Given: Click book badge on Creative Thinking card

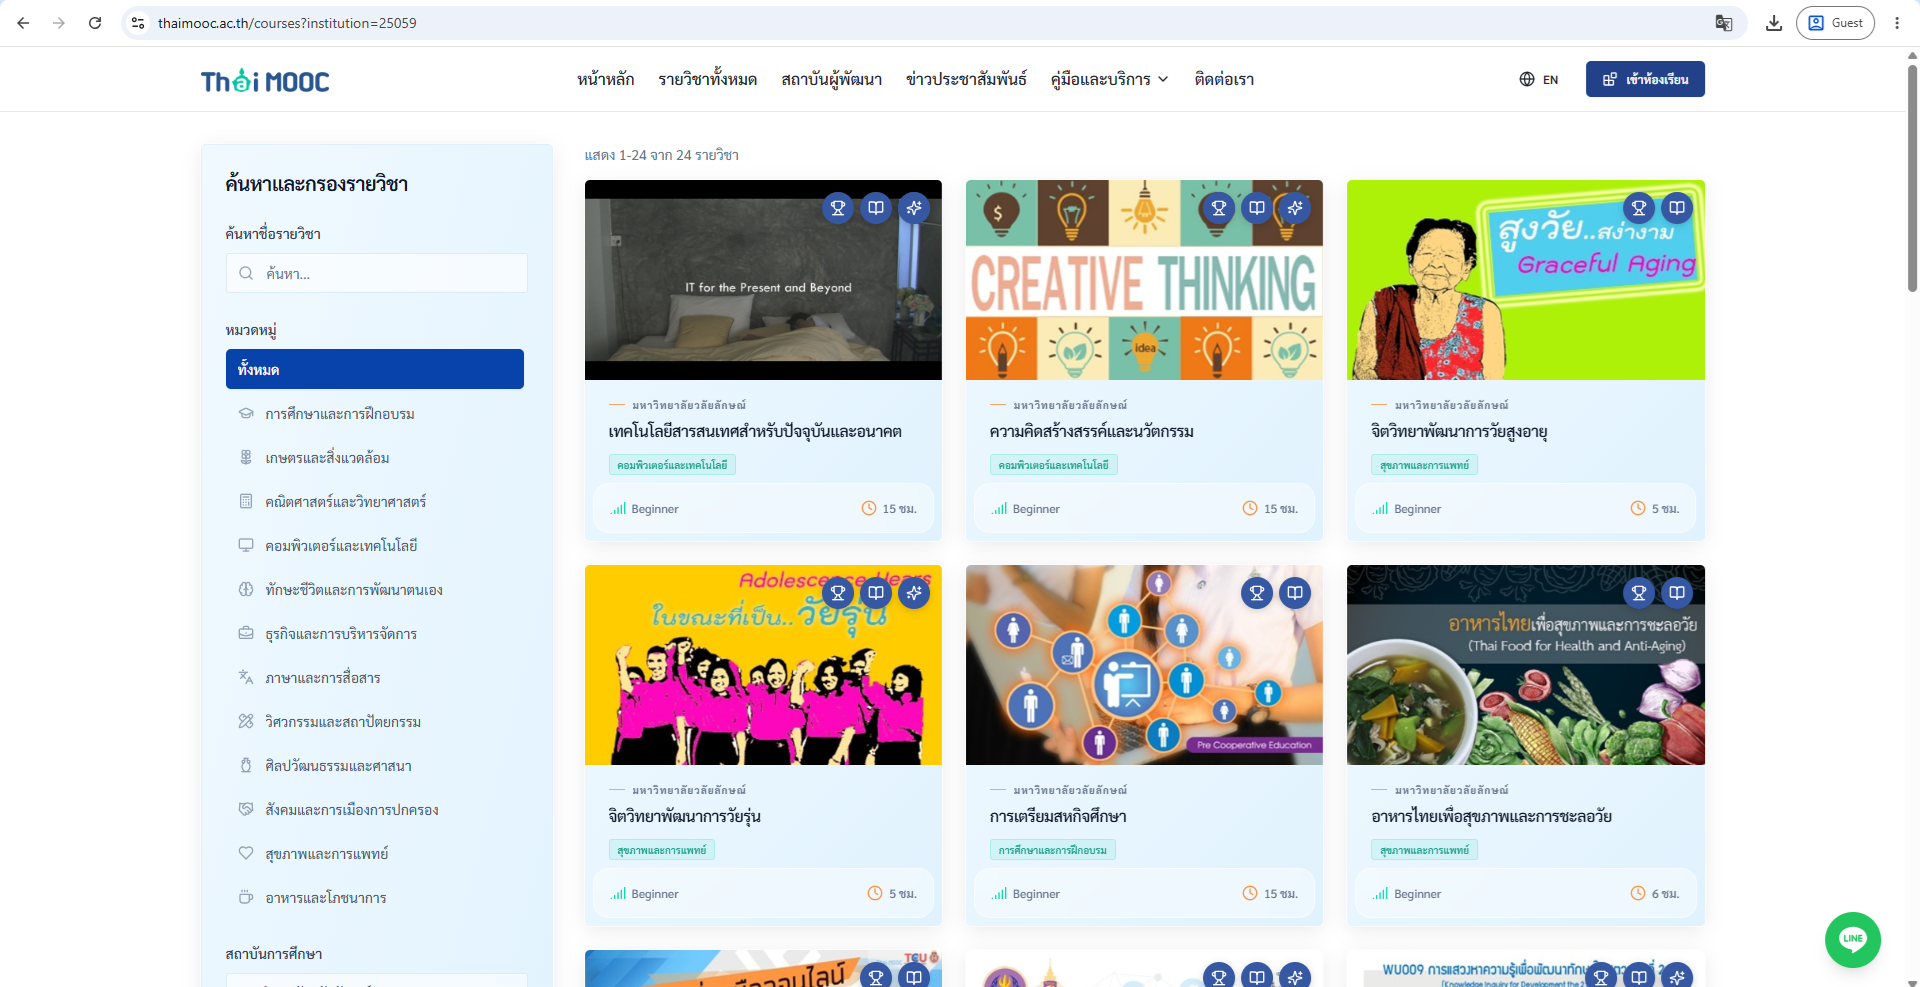Looking at the screenshot, I should (x=1257, y=208).
